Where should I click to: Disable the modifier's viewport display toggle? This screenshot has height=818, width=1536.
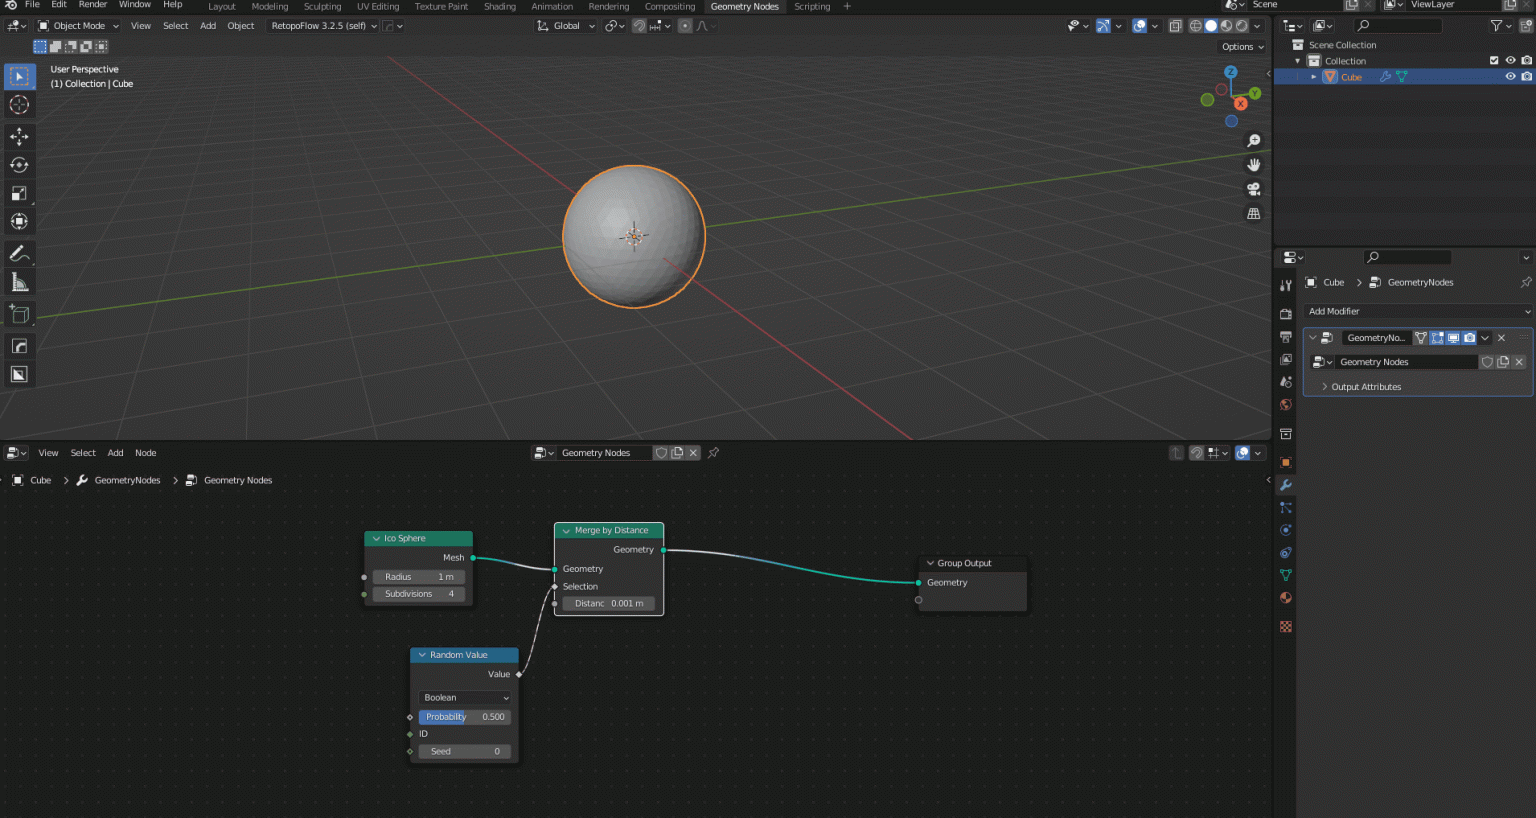point(1453,337)
